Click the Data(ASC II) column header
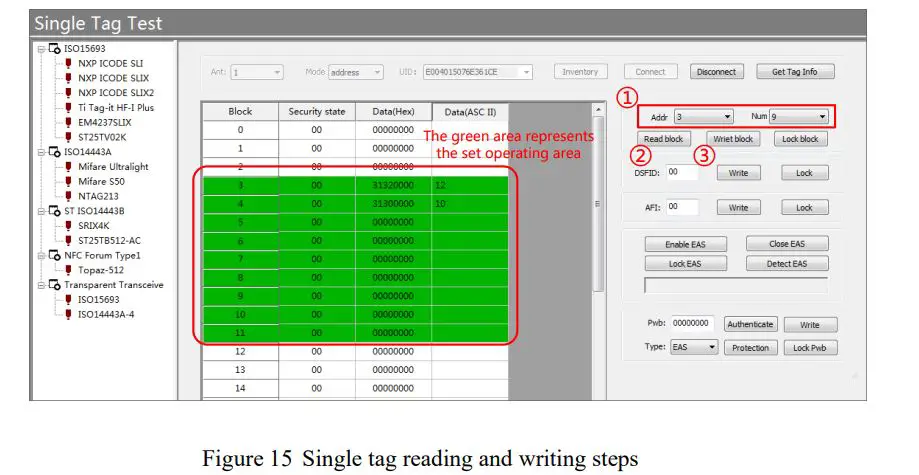919x475 pixels. click(470, 112)
